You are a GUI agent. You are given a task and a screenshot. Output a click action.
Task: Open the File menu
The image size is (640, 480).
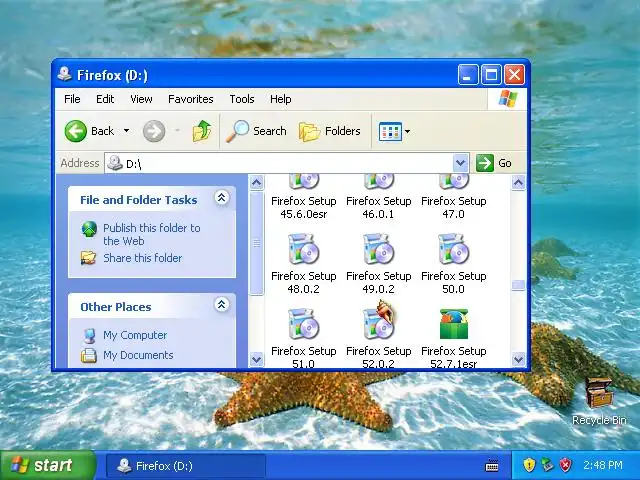72,99
